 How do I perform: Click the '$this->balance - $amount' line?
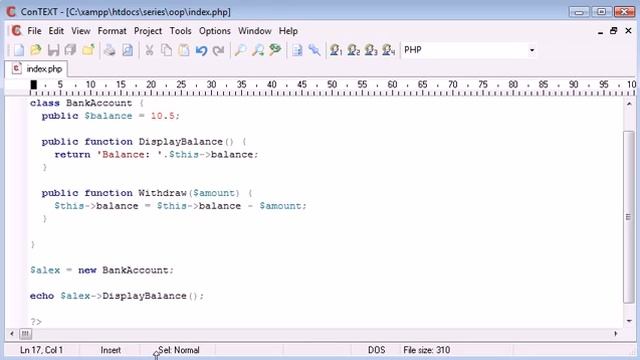pyautogui.click(x=180, y=206)
